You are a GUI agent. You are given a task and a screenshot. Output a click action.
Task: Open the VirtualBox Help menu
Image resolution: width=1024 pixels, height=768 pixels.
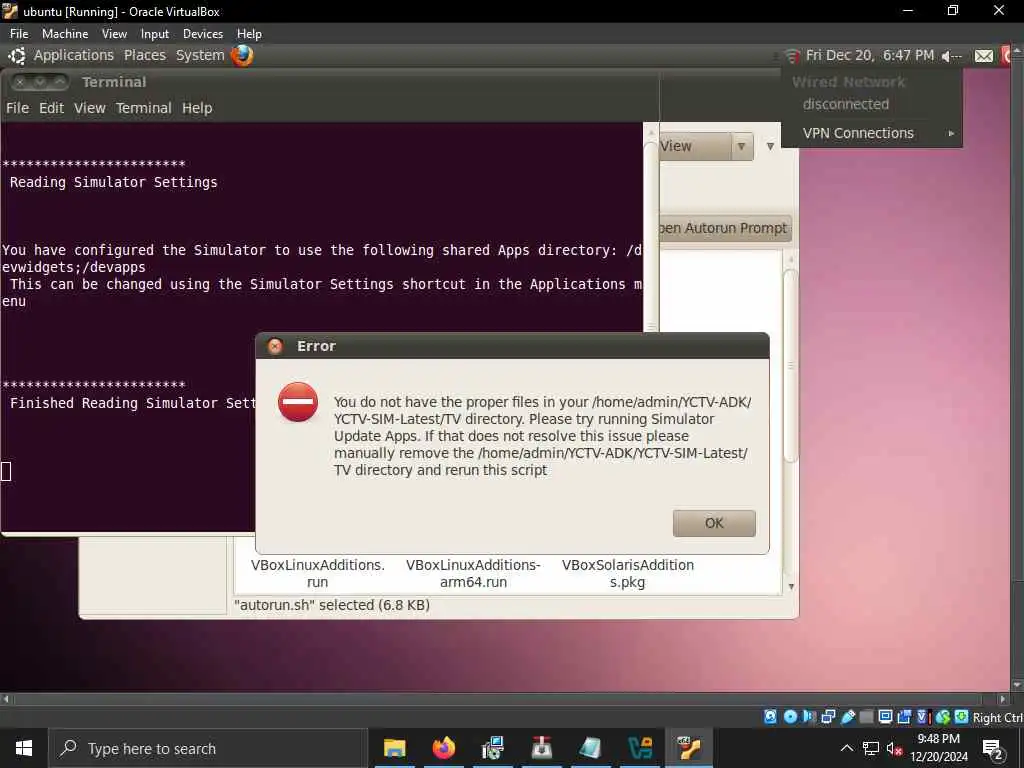249,34
